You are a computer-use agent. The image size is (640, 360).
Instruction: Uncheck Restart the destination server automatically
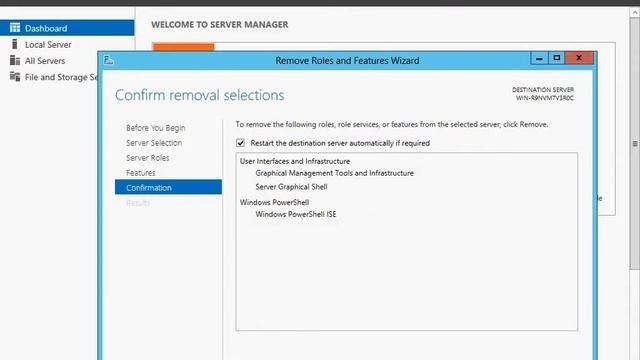pyautogui.click(x=240, y=143)
